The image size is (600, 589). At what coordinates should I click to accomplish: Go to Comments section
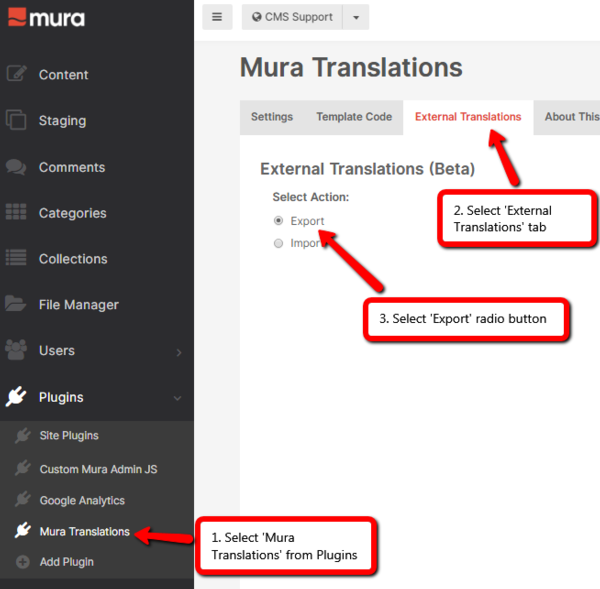pyautogui.click(x=72, y=167)
